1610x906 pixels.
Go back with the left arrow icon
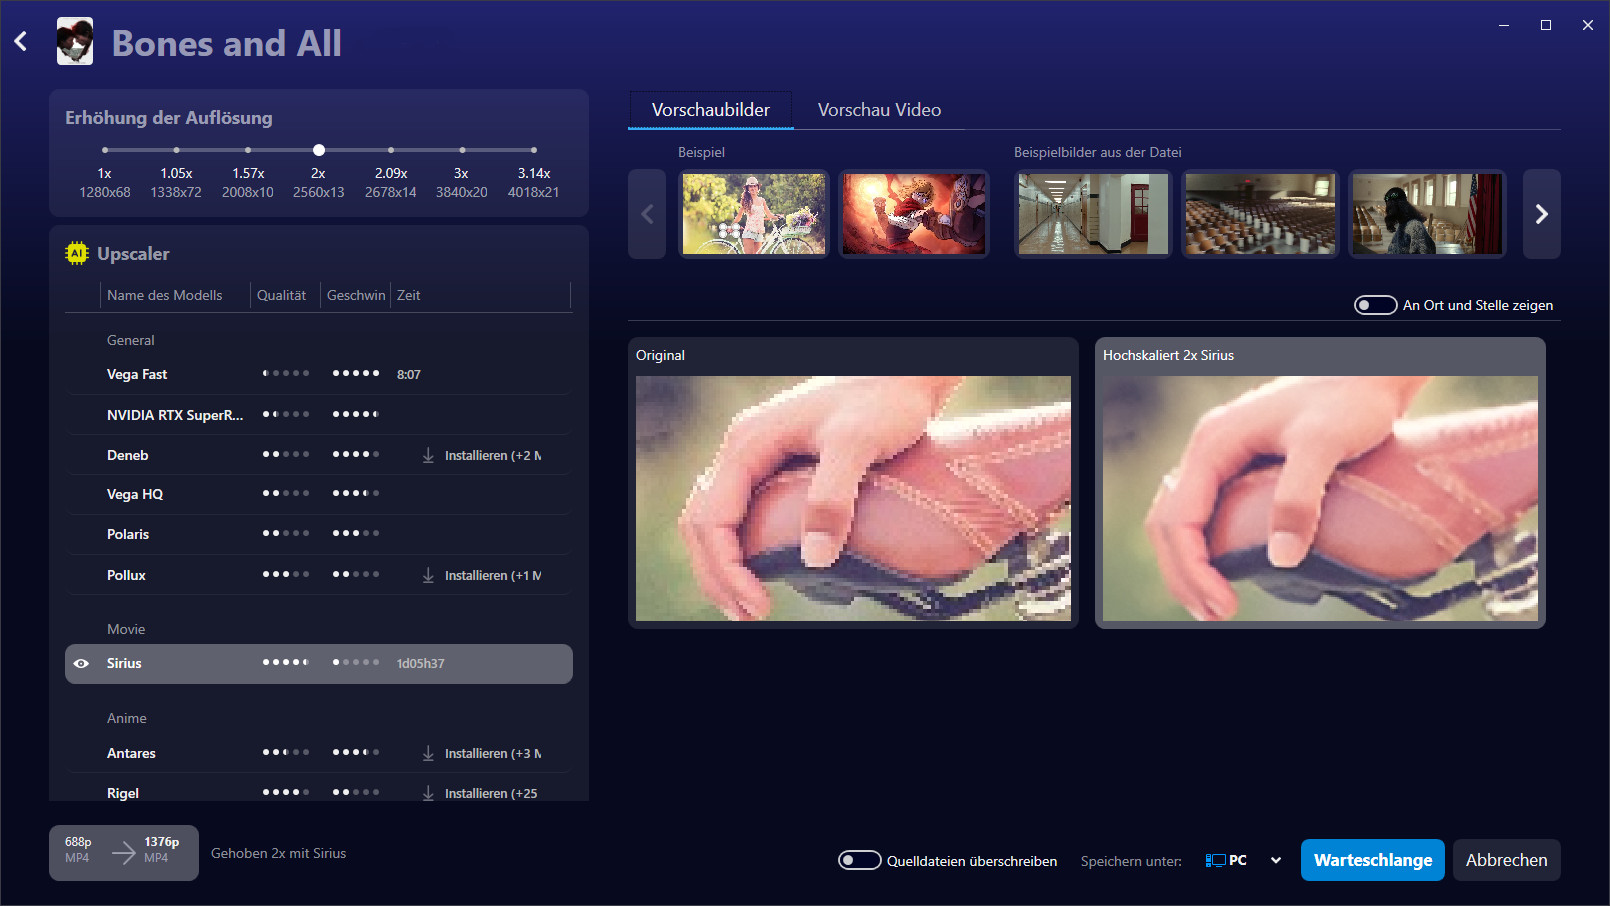click(21, 41)
